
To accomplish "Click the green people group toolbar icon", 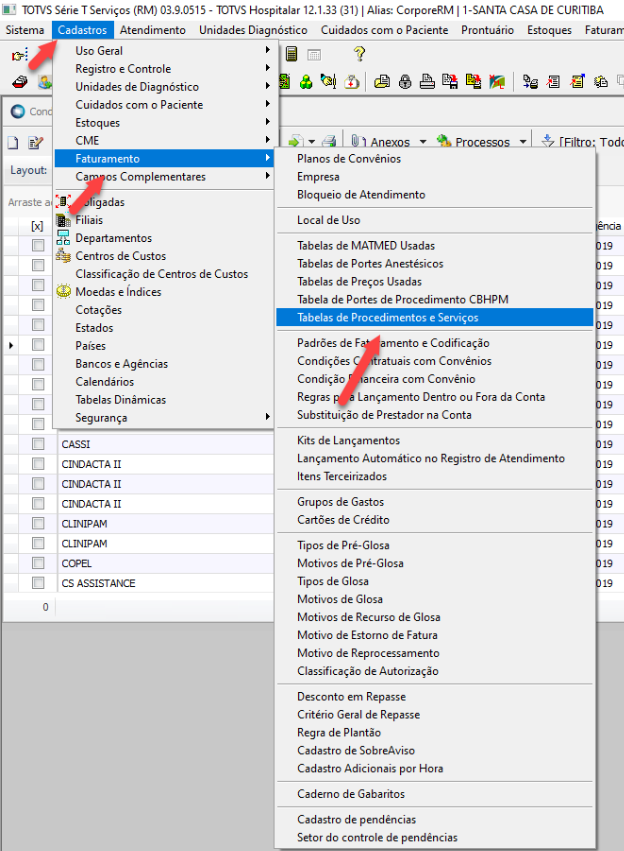I will coord(306,82).
